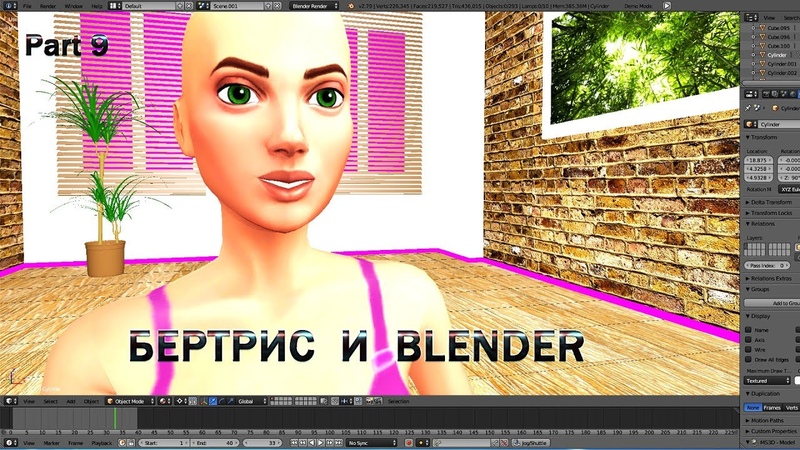
Task: Open the outliner Search menu
Action: [790, 17]
